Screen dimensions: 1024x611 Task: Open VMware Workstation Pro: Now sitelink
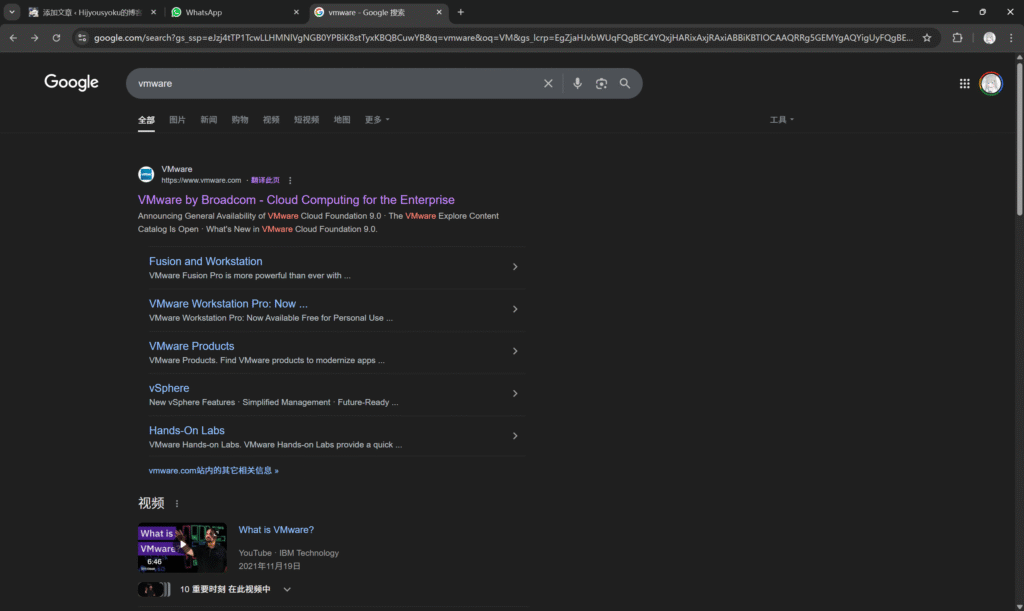pos(228,304)
